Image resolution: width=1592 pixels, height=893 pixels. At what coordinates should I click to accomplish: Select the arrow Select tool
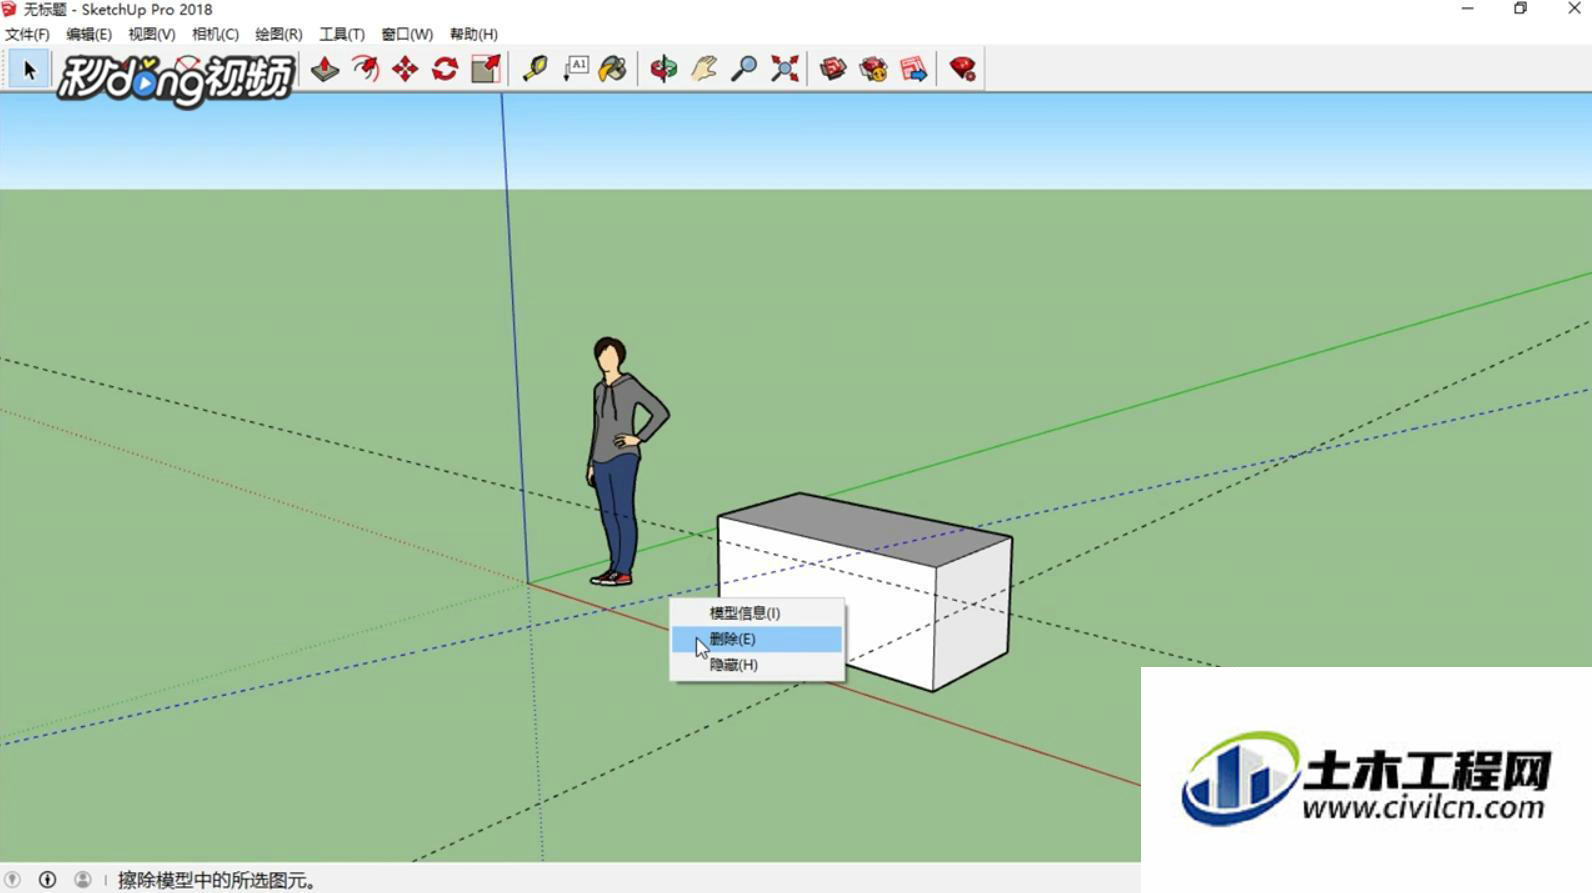[29, 70]
